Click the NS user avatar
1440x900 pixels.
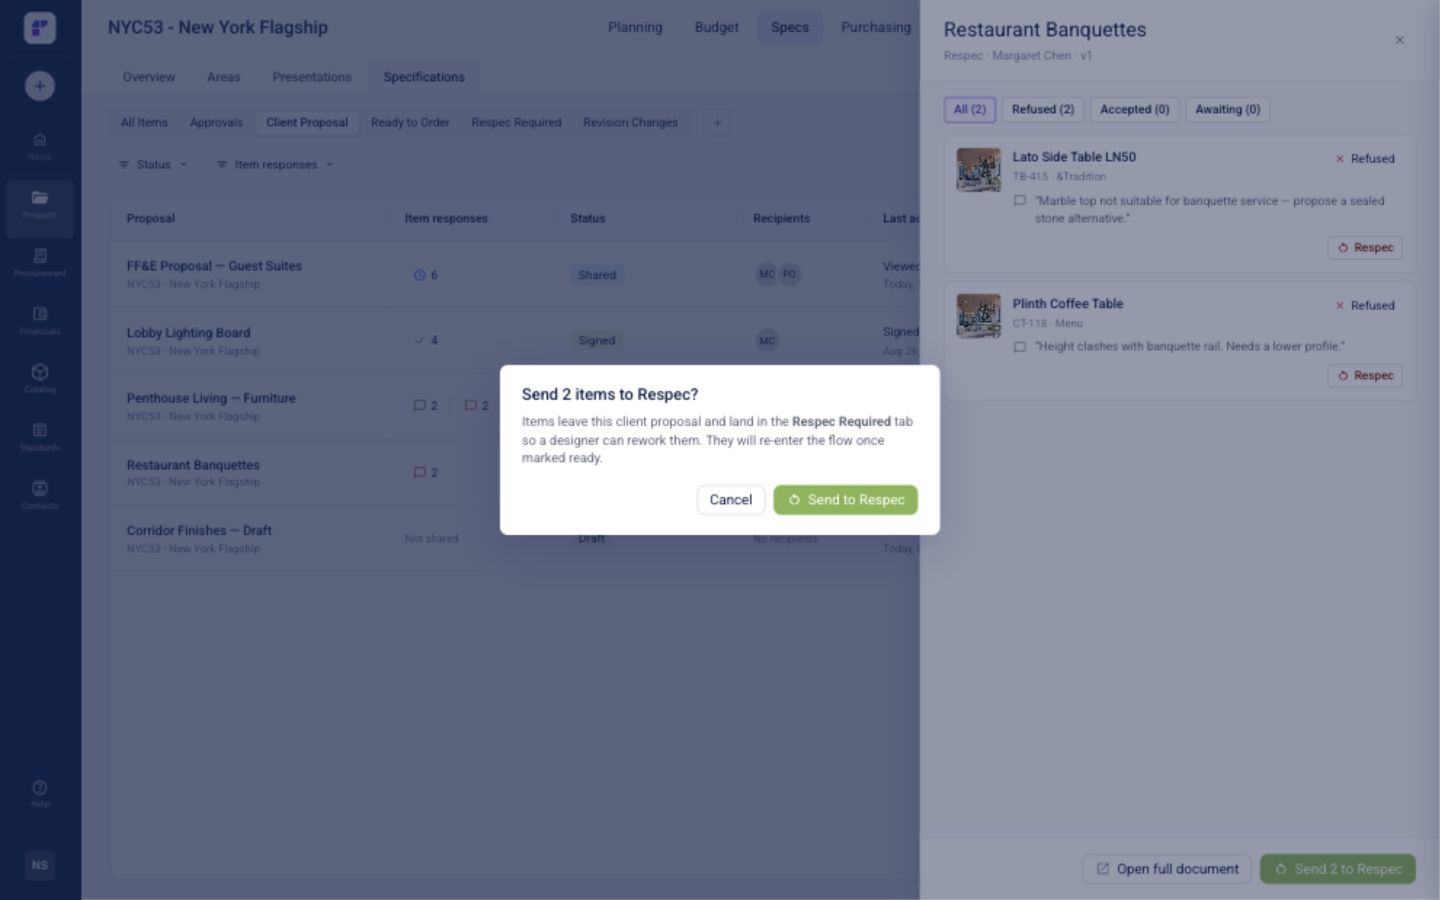point(40,865)
